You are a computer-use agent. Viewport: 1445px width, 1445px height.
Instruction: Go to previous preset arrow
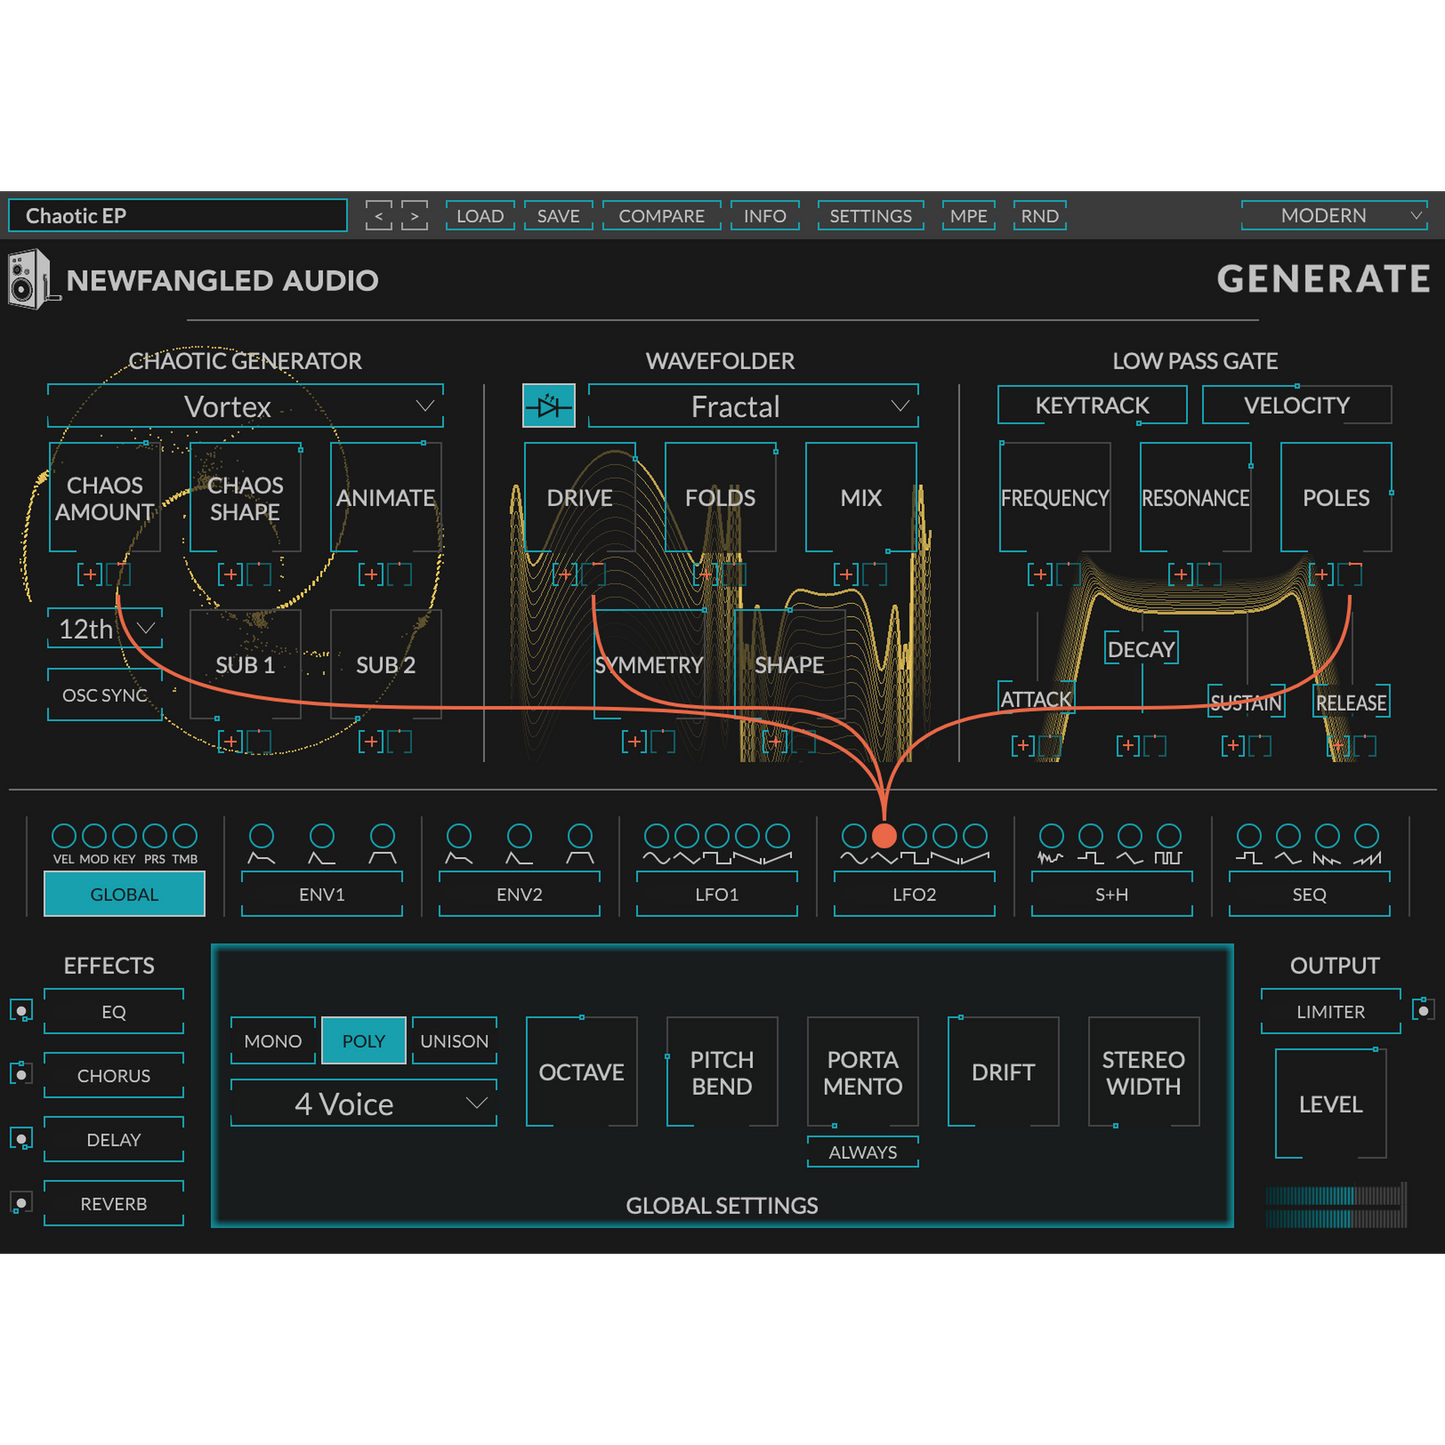pyautogui.click(x=378, y=216)
